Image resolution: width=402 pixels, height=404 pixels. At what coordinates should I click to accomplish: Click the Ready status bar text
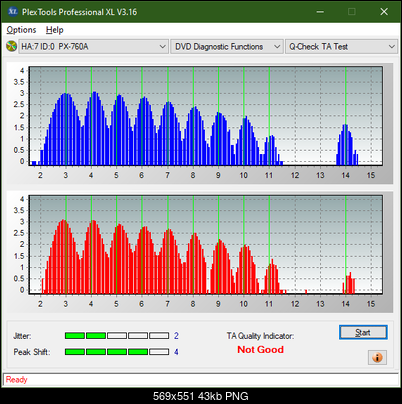[16, 379]
